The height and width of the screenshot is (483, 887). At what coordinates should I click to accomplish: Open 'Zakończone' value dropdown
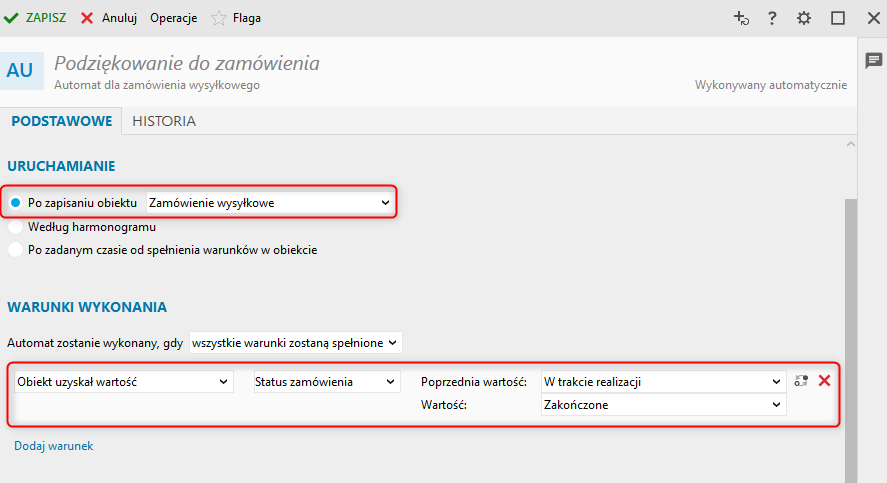tap(662, 405)
